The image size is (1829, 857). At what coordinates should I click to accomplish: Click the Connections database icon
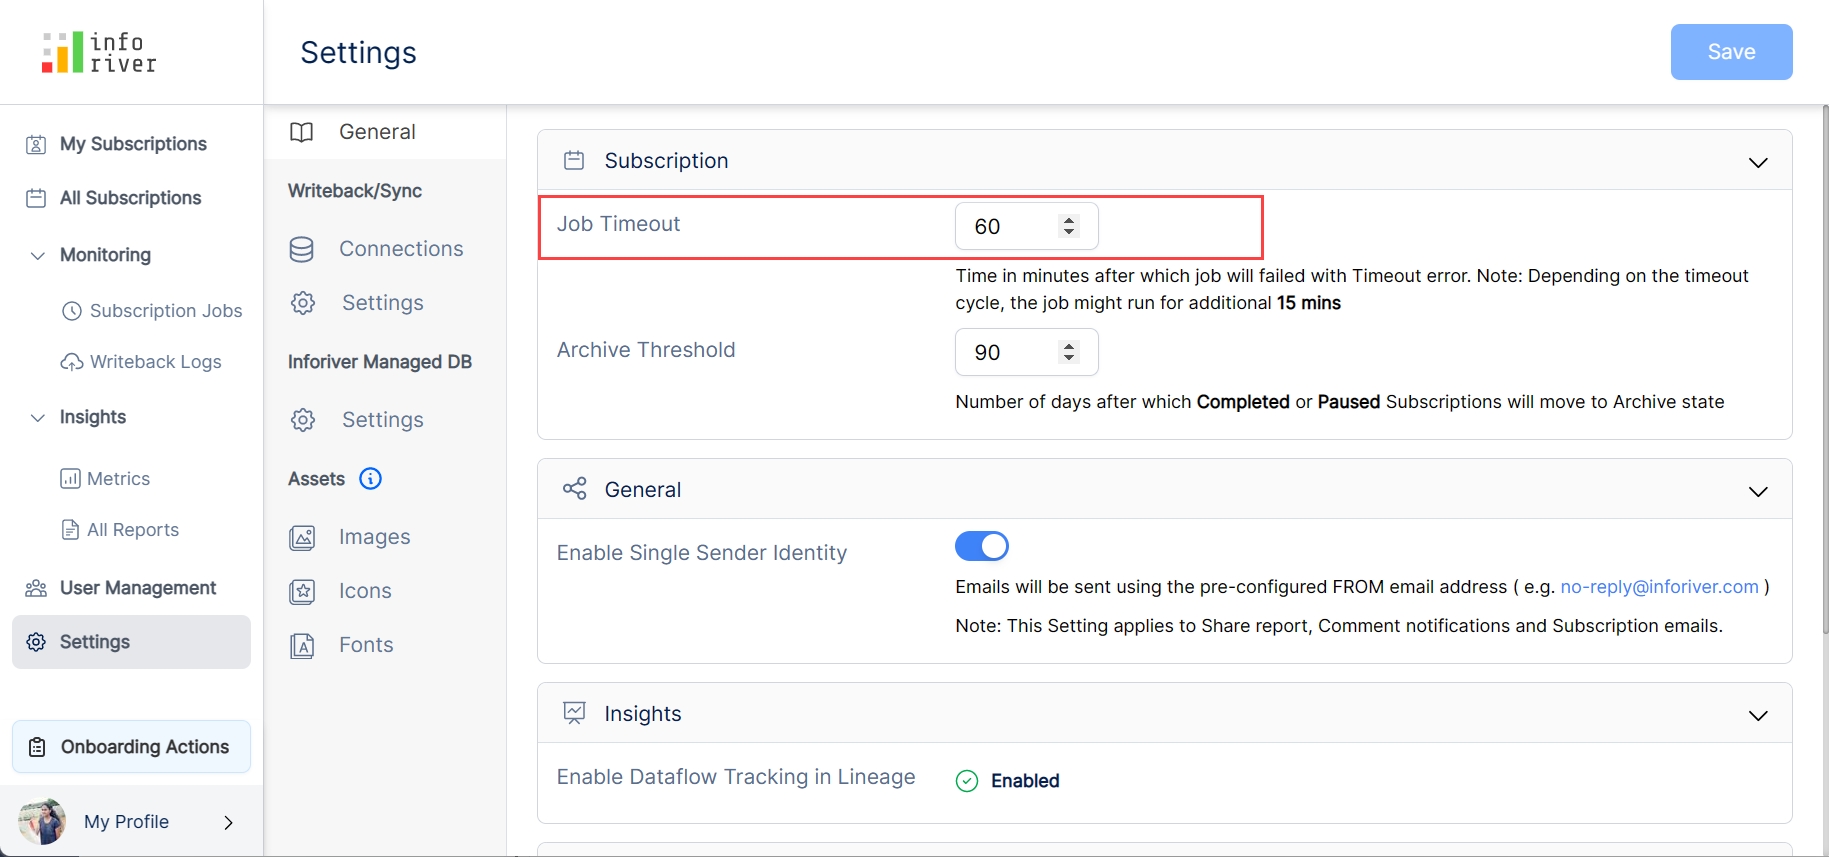(x=301, y=249)
